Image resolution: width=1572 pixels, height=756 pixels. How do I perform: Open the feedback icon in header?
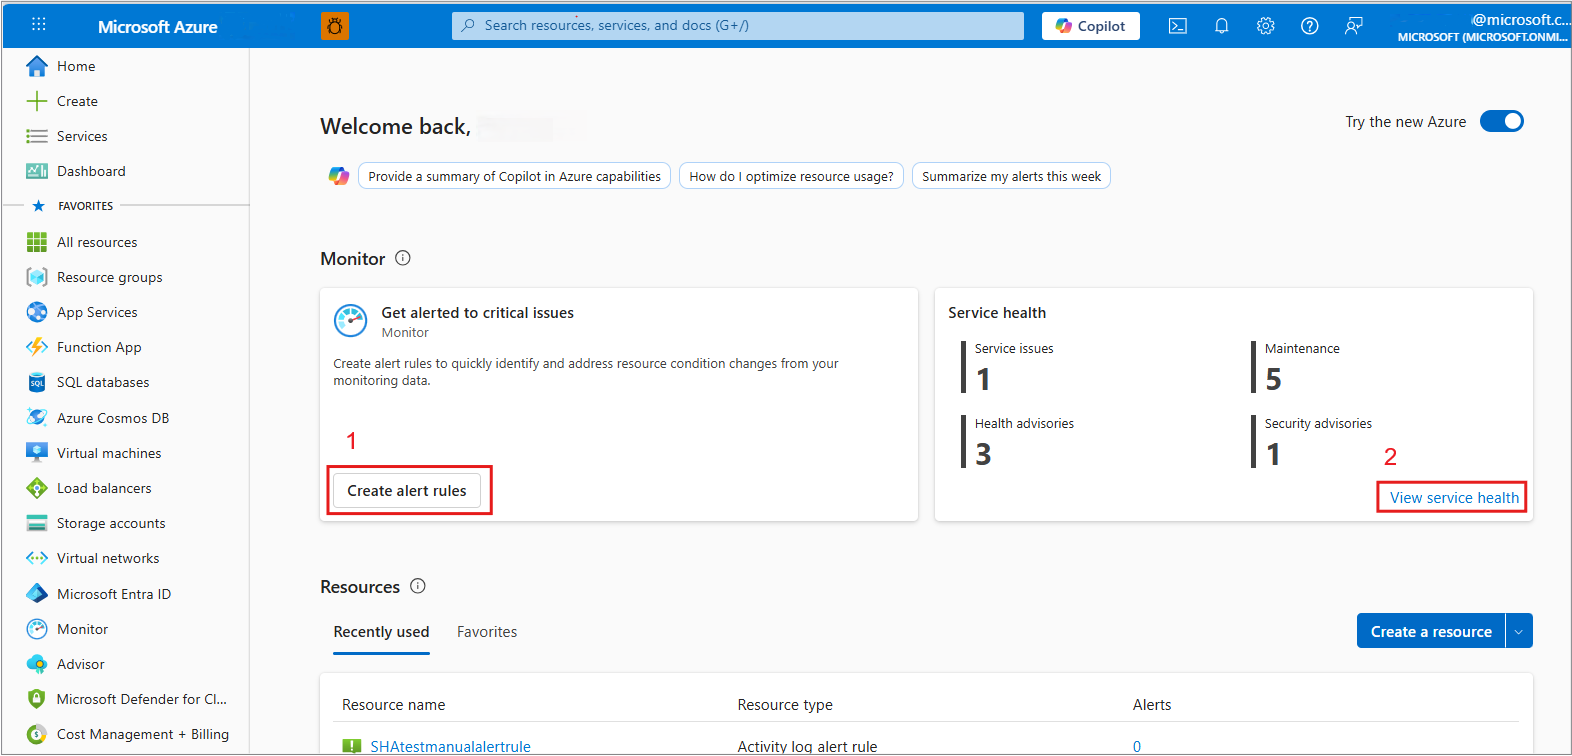(1353, 26)
